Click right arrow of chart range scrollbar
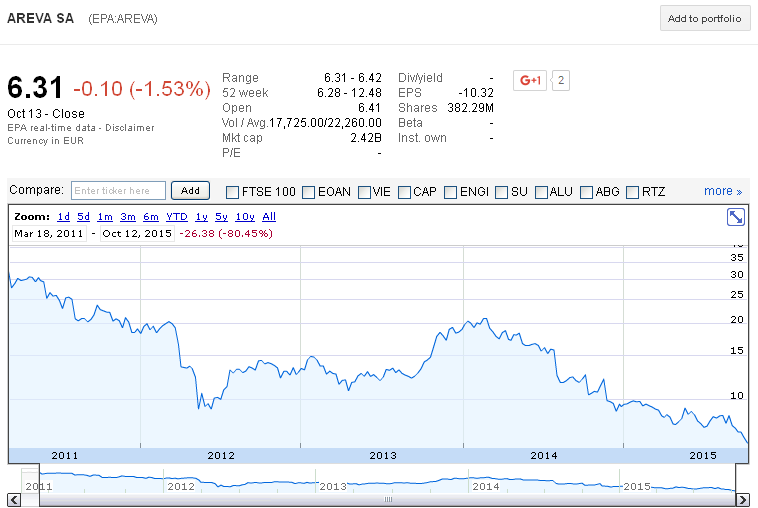 pyautogui.click(x=742, y=499)
